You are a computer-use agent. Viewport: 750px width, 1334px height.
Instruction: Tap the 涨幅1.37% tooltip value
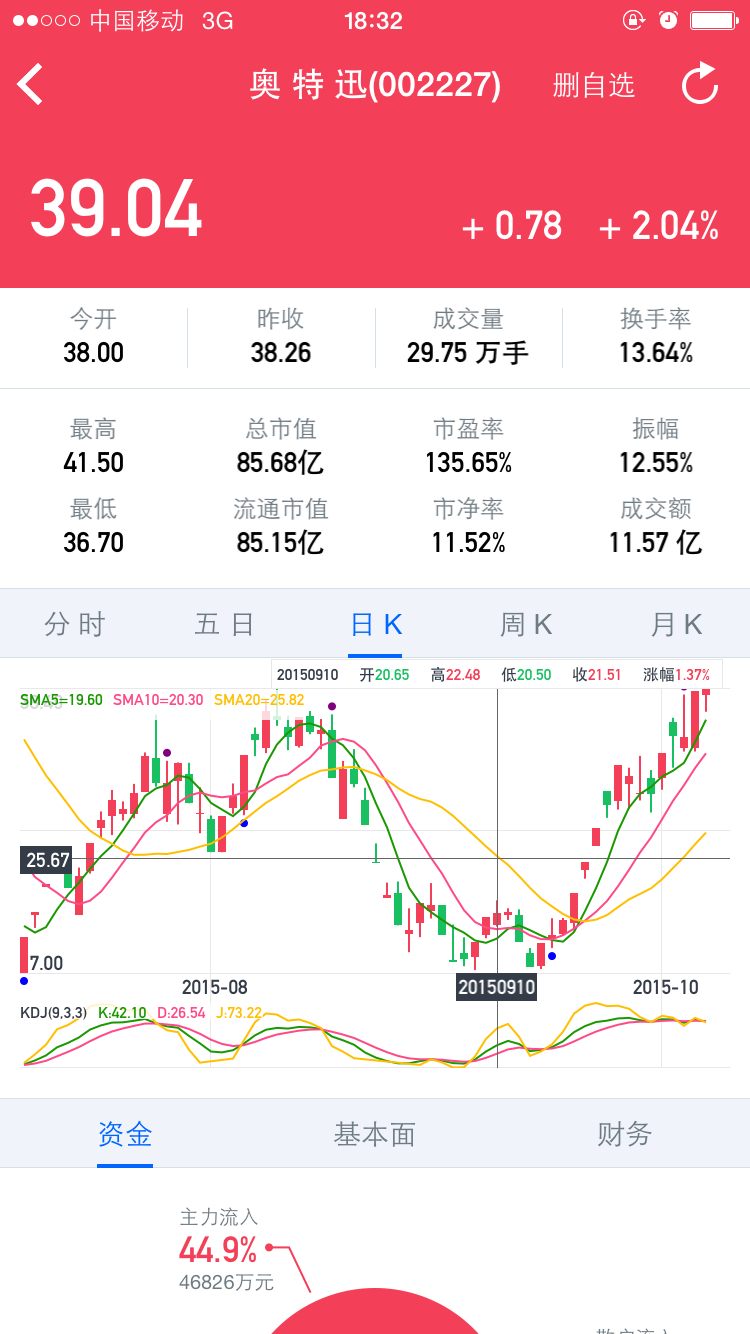tap(676, 675)
